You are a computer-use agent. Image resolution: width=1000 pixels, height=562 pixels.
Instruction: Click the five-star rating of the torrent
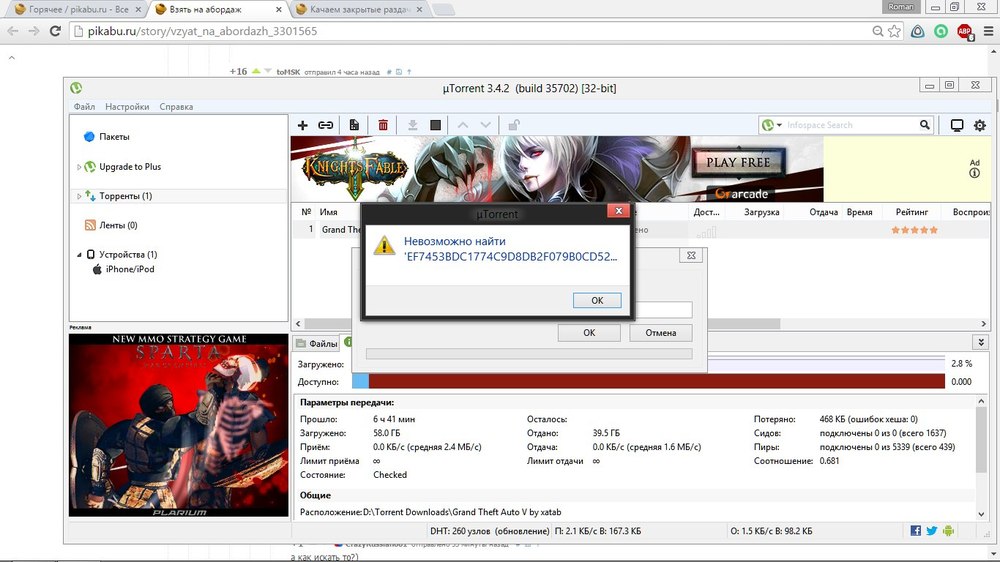pyautogui.click(x=915, y=230)
